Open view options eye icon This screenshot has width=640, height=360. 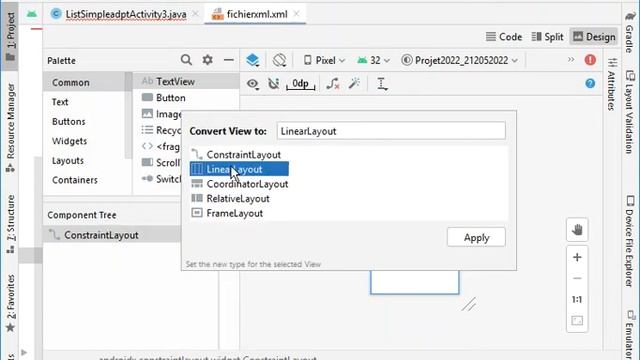click(253, 84)
